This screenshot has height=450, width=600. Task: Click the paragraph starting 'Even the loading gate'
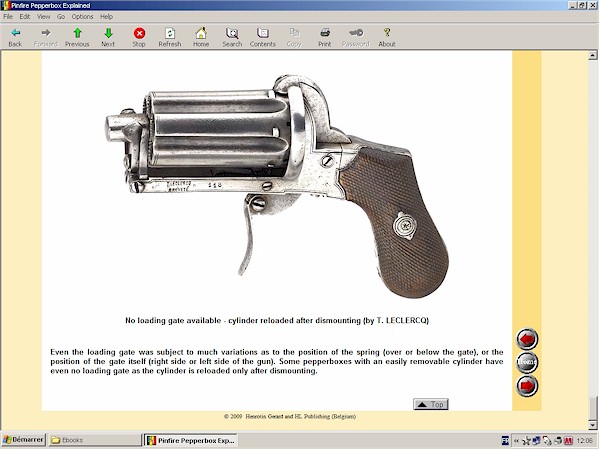[x=277, y=361]
